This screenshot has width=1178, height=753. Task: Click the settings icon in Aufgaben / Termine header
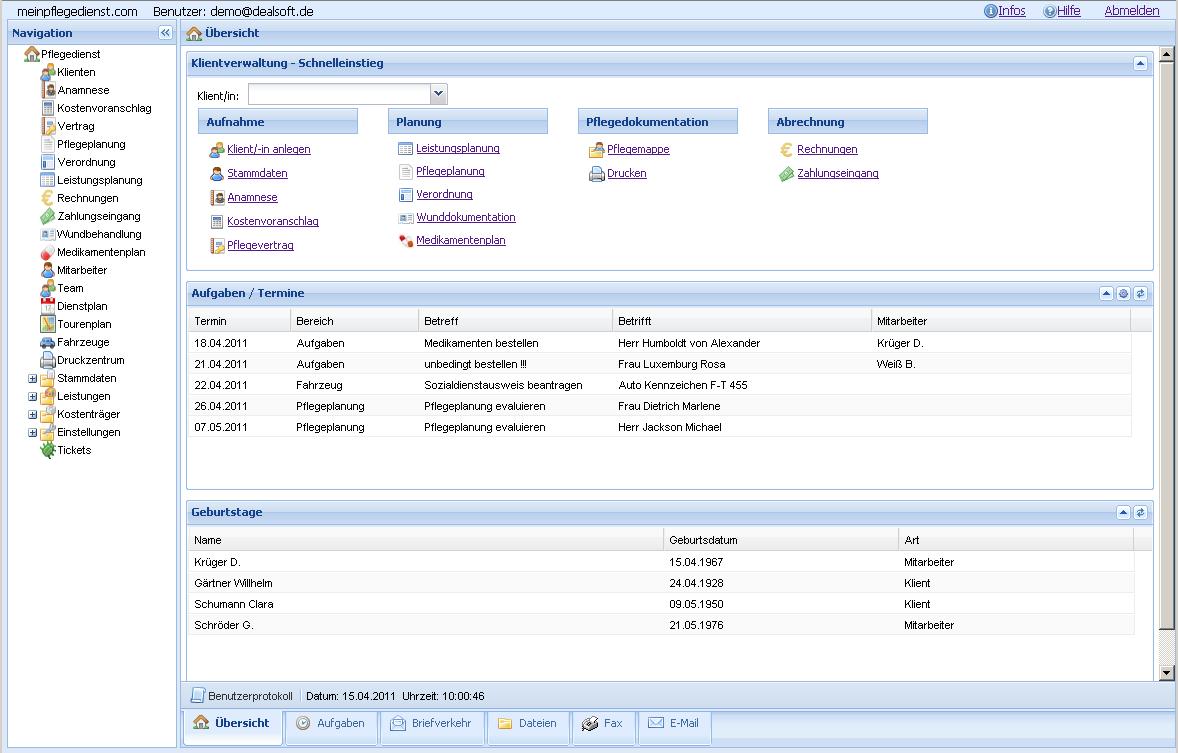(1123, 294)
